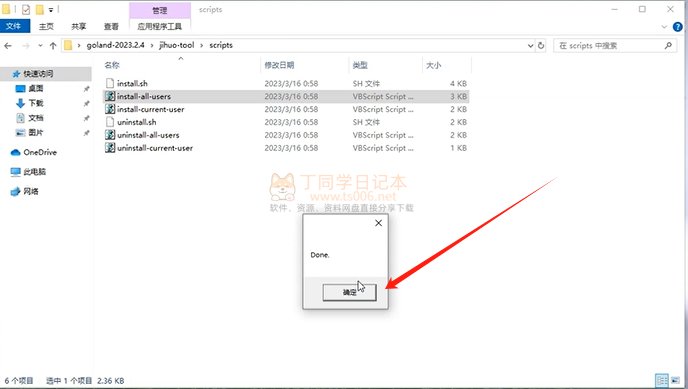Image resolution: width=688 pixels, height=389 pixels.
Task: Click the install-all-users VBScript icon
Action: click(110, 96)
